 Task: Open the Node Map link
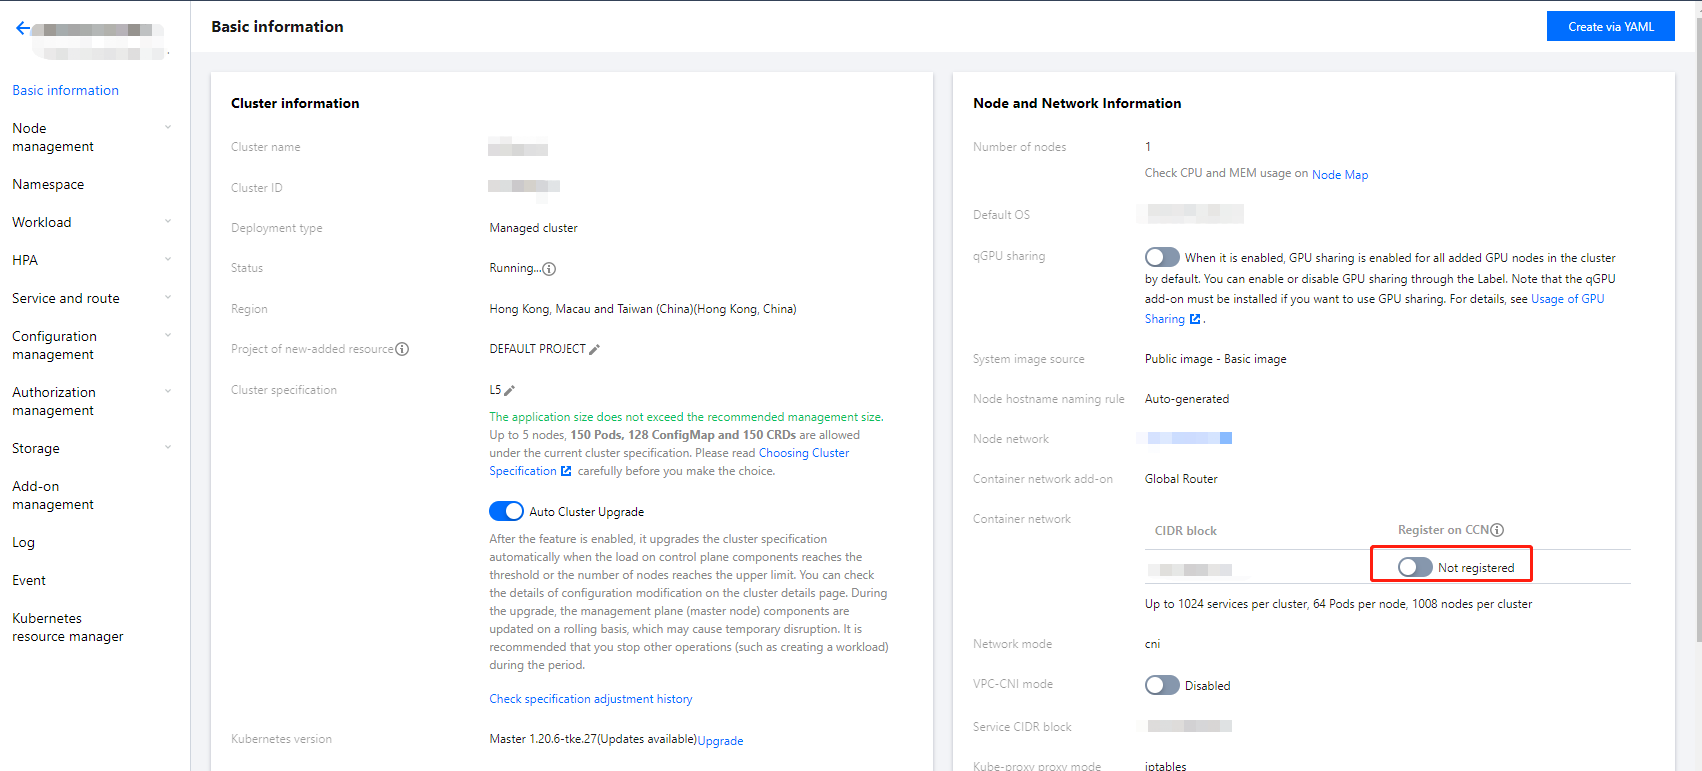(x=1340, y=175)
